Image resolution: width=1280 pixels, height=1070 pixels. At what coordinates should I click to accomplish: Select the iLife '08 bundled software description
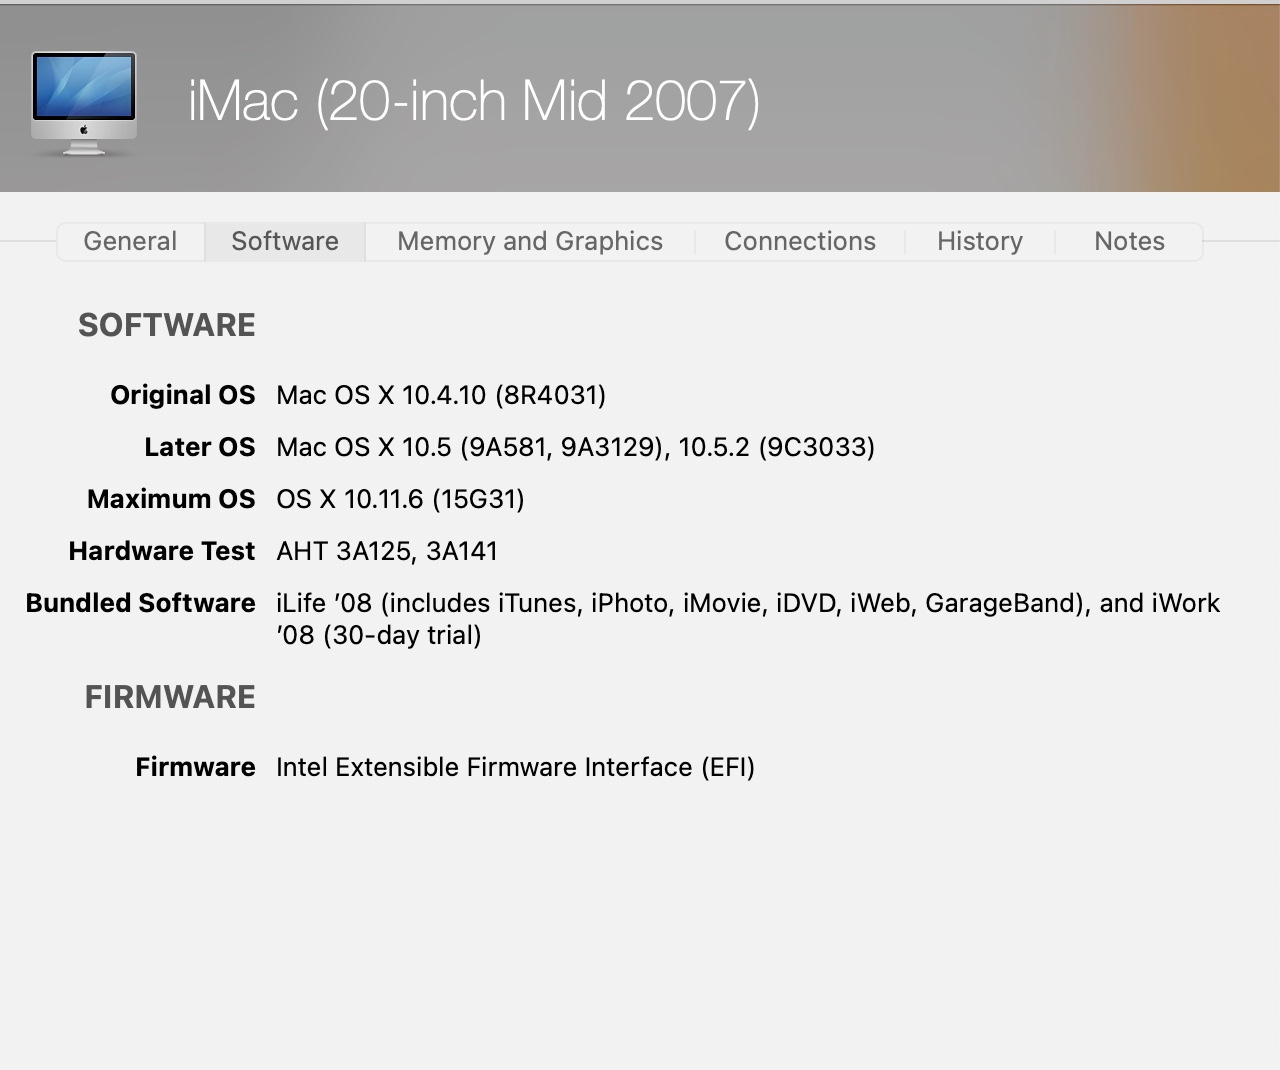[748, 619]
